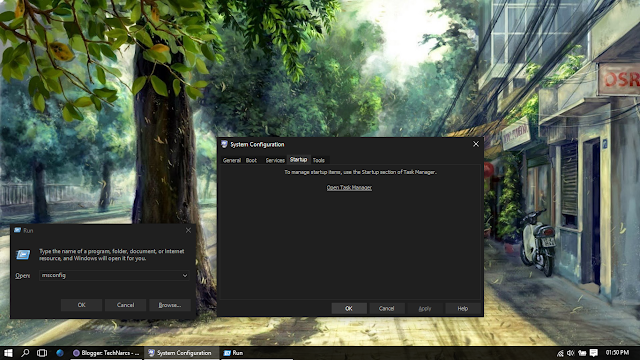
Task: Switch to the Services tab
Action: [x=275, y=160]
